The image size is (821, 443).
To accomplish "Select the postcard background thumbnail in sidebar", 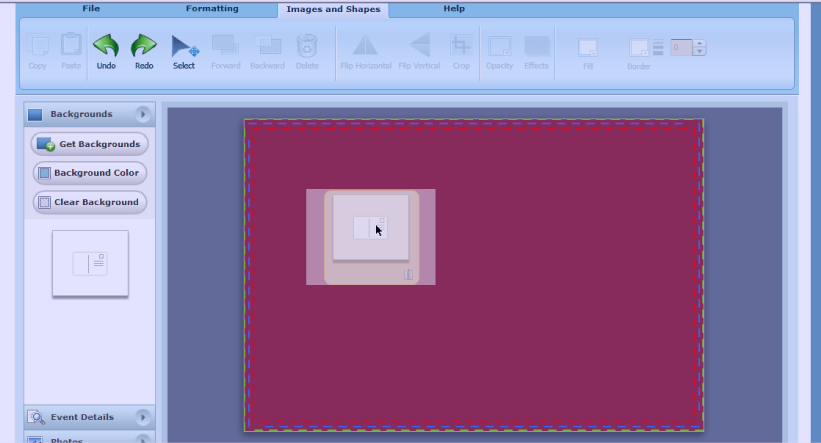I will (90, 263).
